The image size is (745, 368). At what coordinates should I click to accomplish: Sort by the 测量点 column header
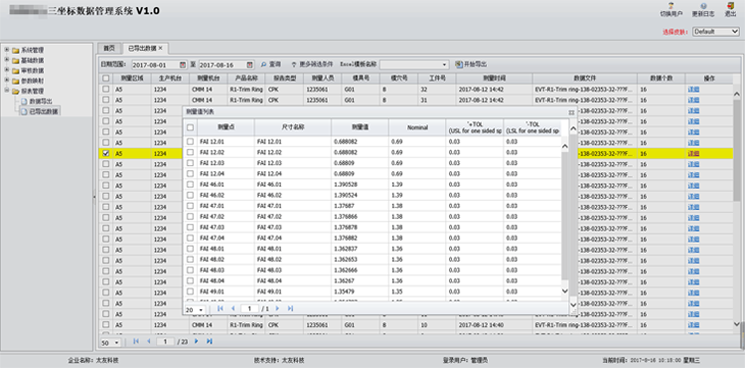[x=226, y=127]
